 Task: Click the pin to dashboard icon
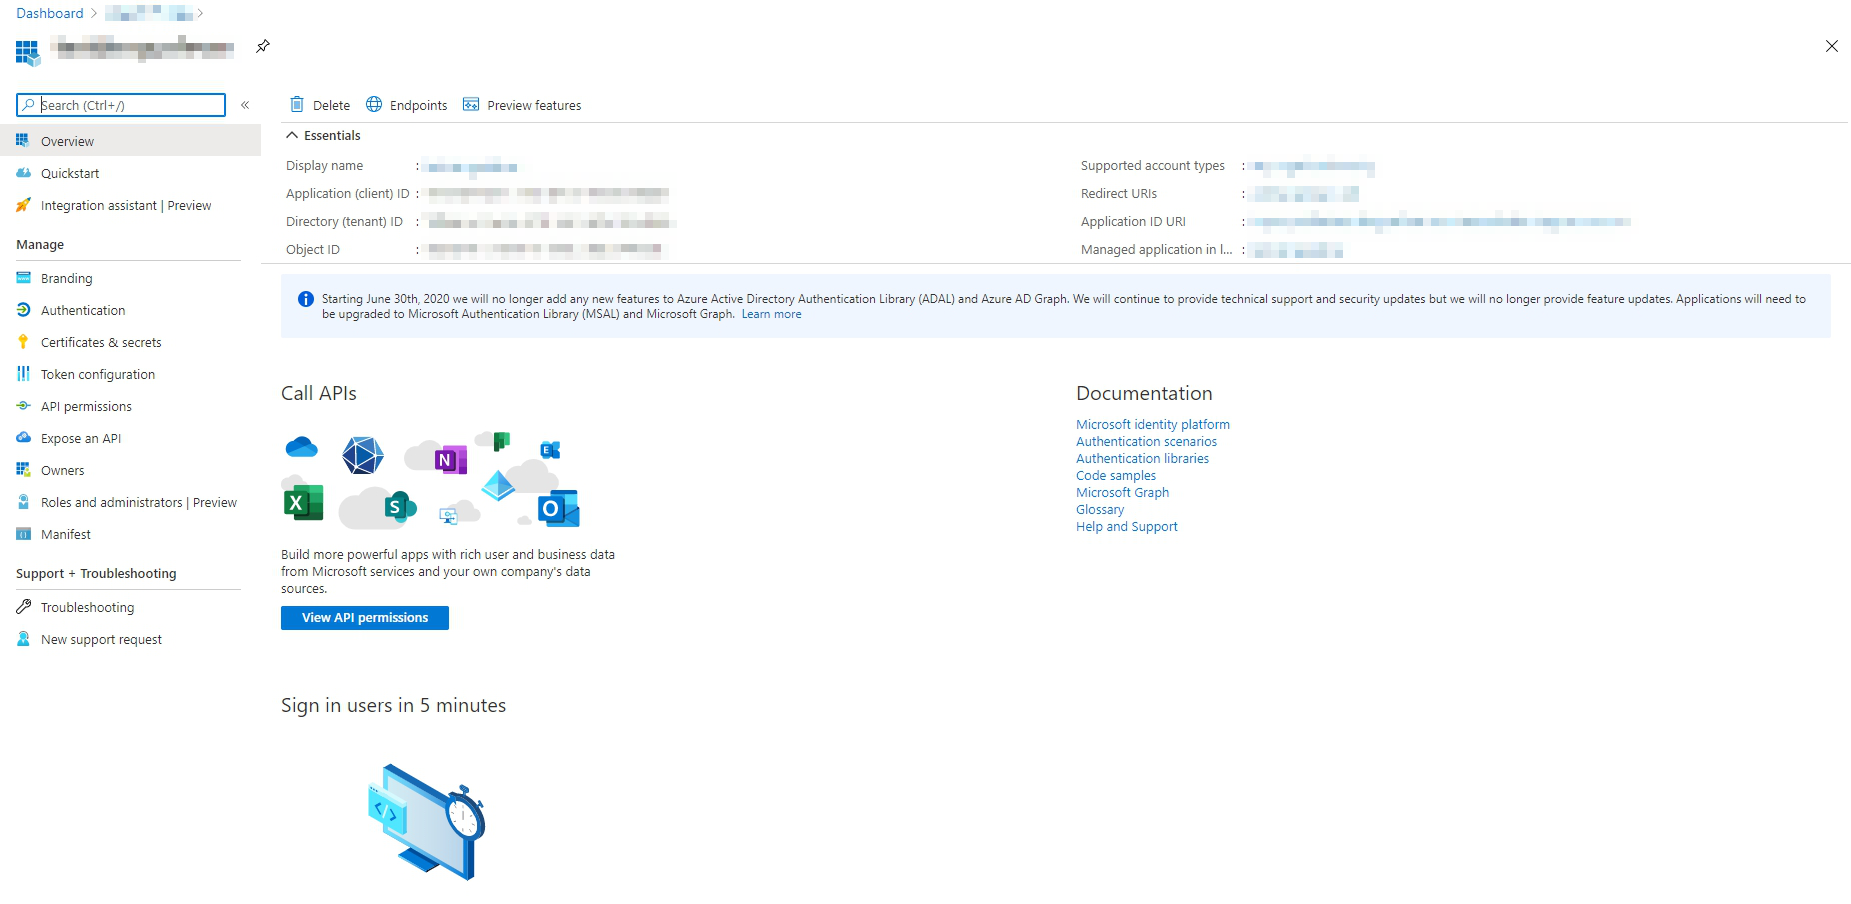click(x=263, y=46)
